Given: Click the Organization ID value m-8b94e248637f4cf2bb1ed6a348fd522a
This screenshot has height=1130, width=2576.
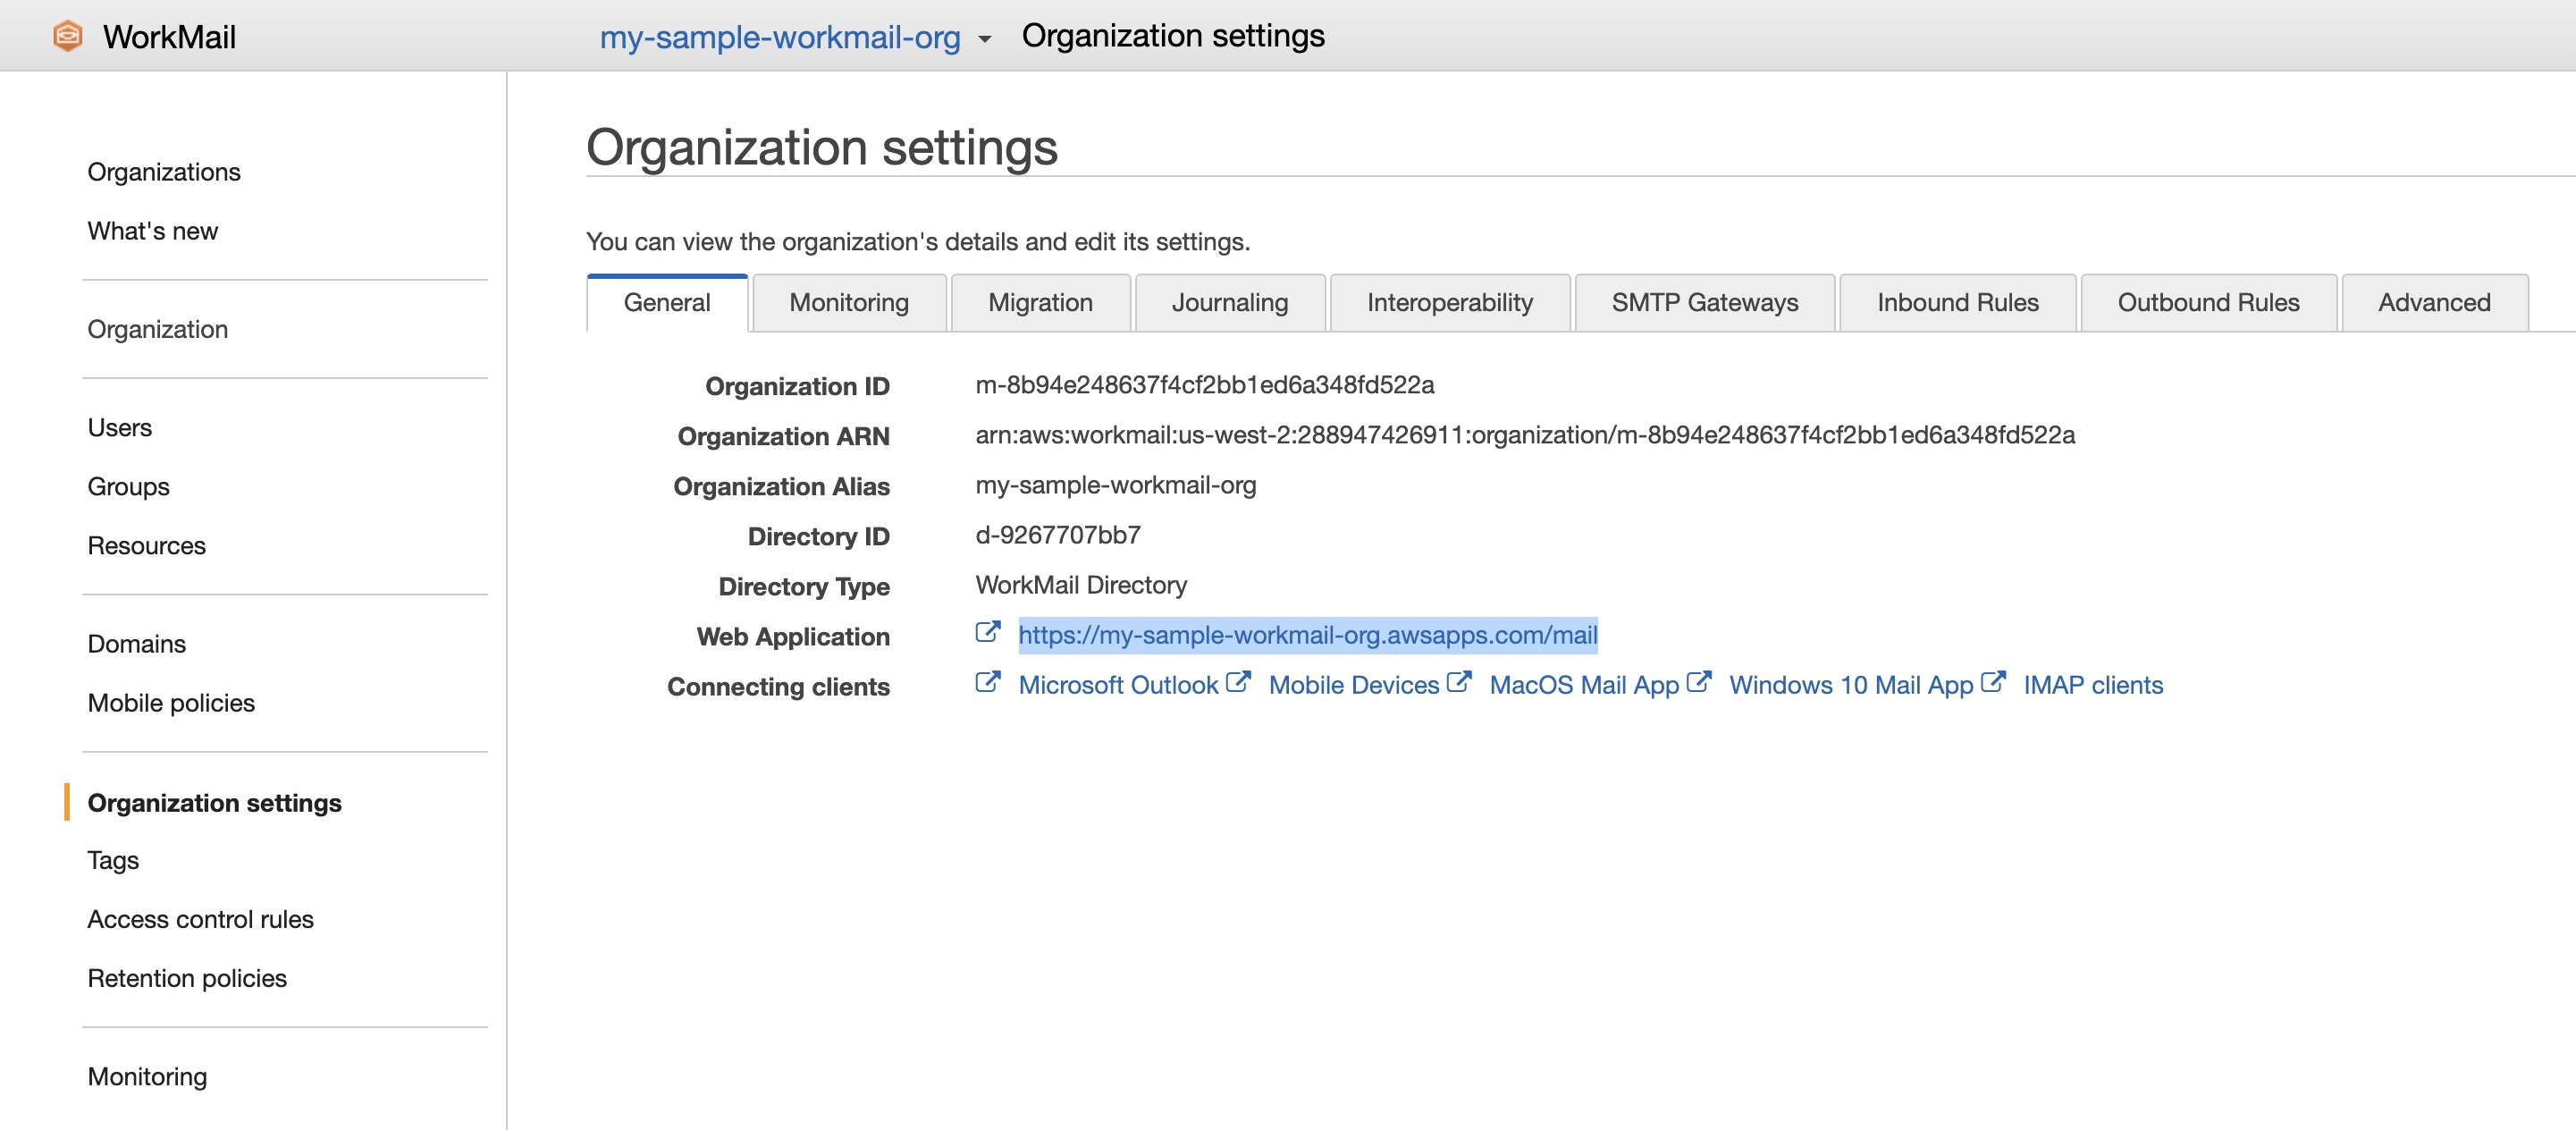Looking at the screenshot, I should point(1205,385).
